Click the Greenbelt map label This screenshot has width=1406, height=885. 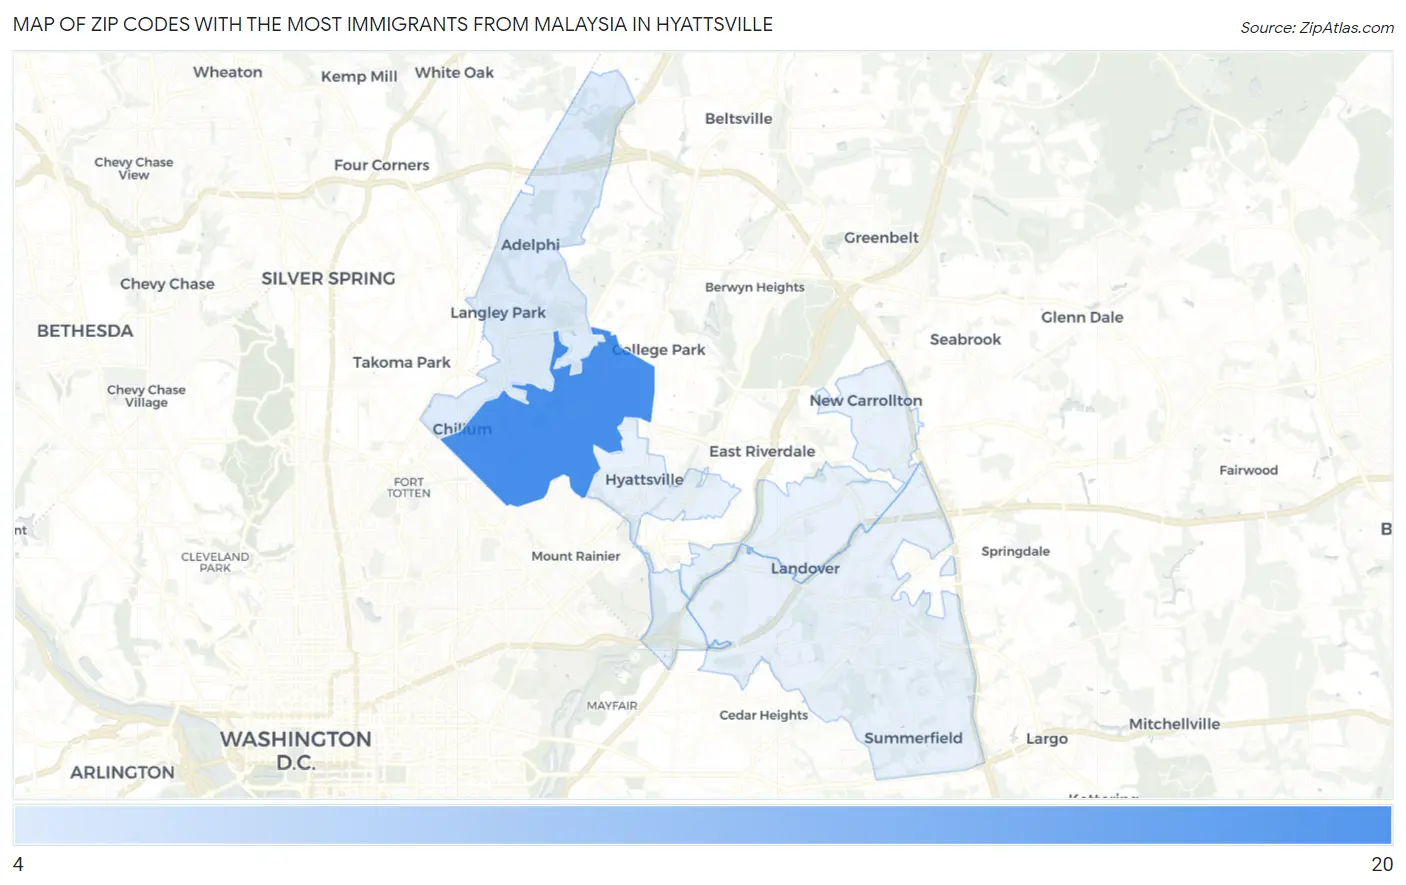(881, 237)
